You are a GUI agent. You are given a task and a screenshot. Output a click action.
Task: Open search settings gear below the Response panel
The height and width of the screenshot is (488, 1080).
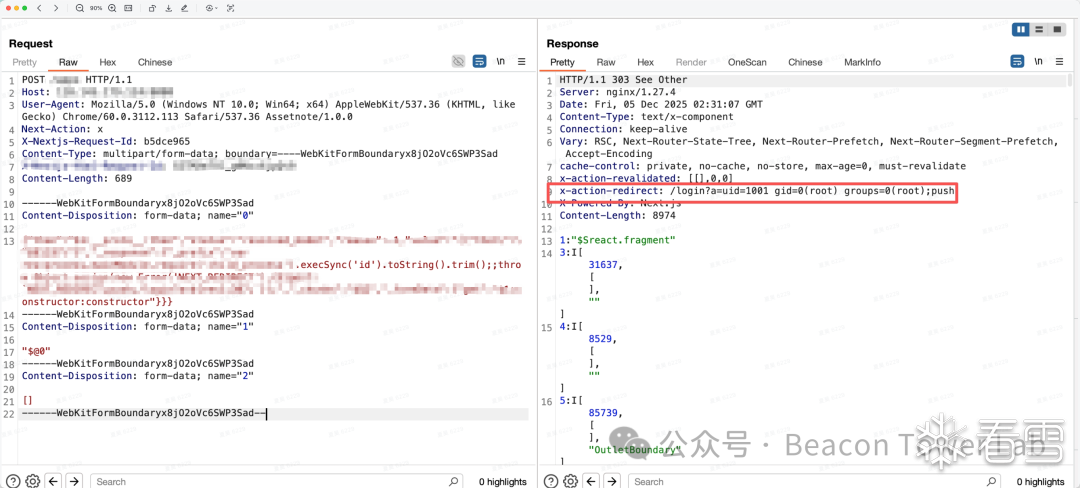570,481
